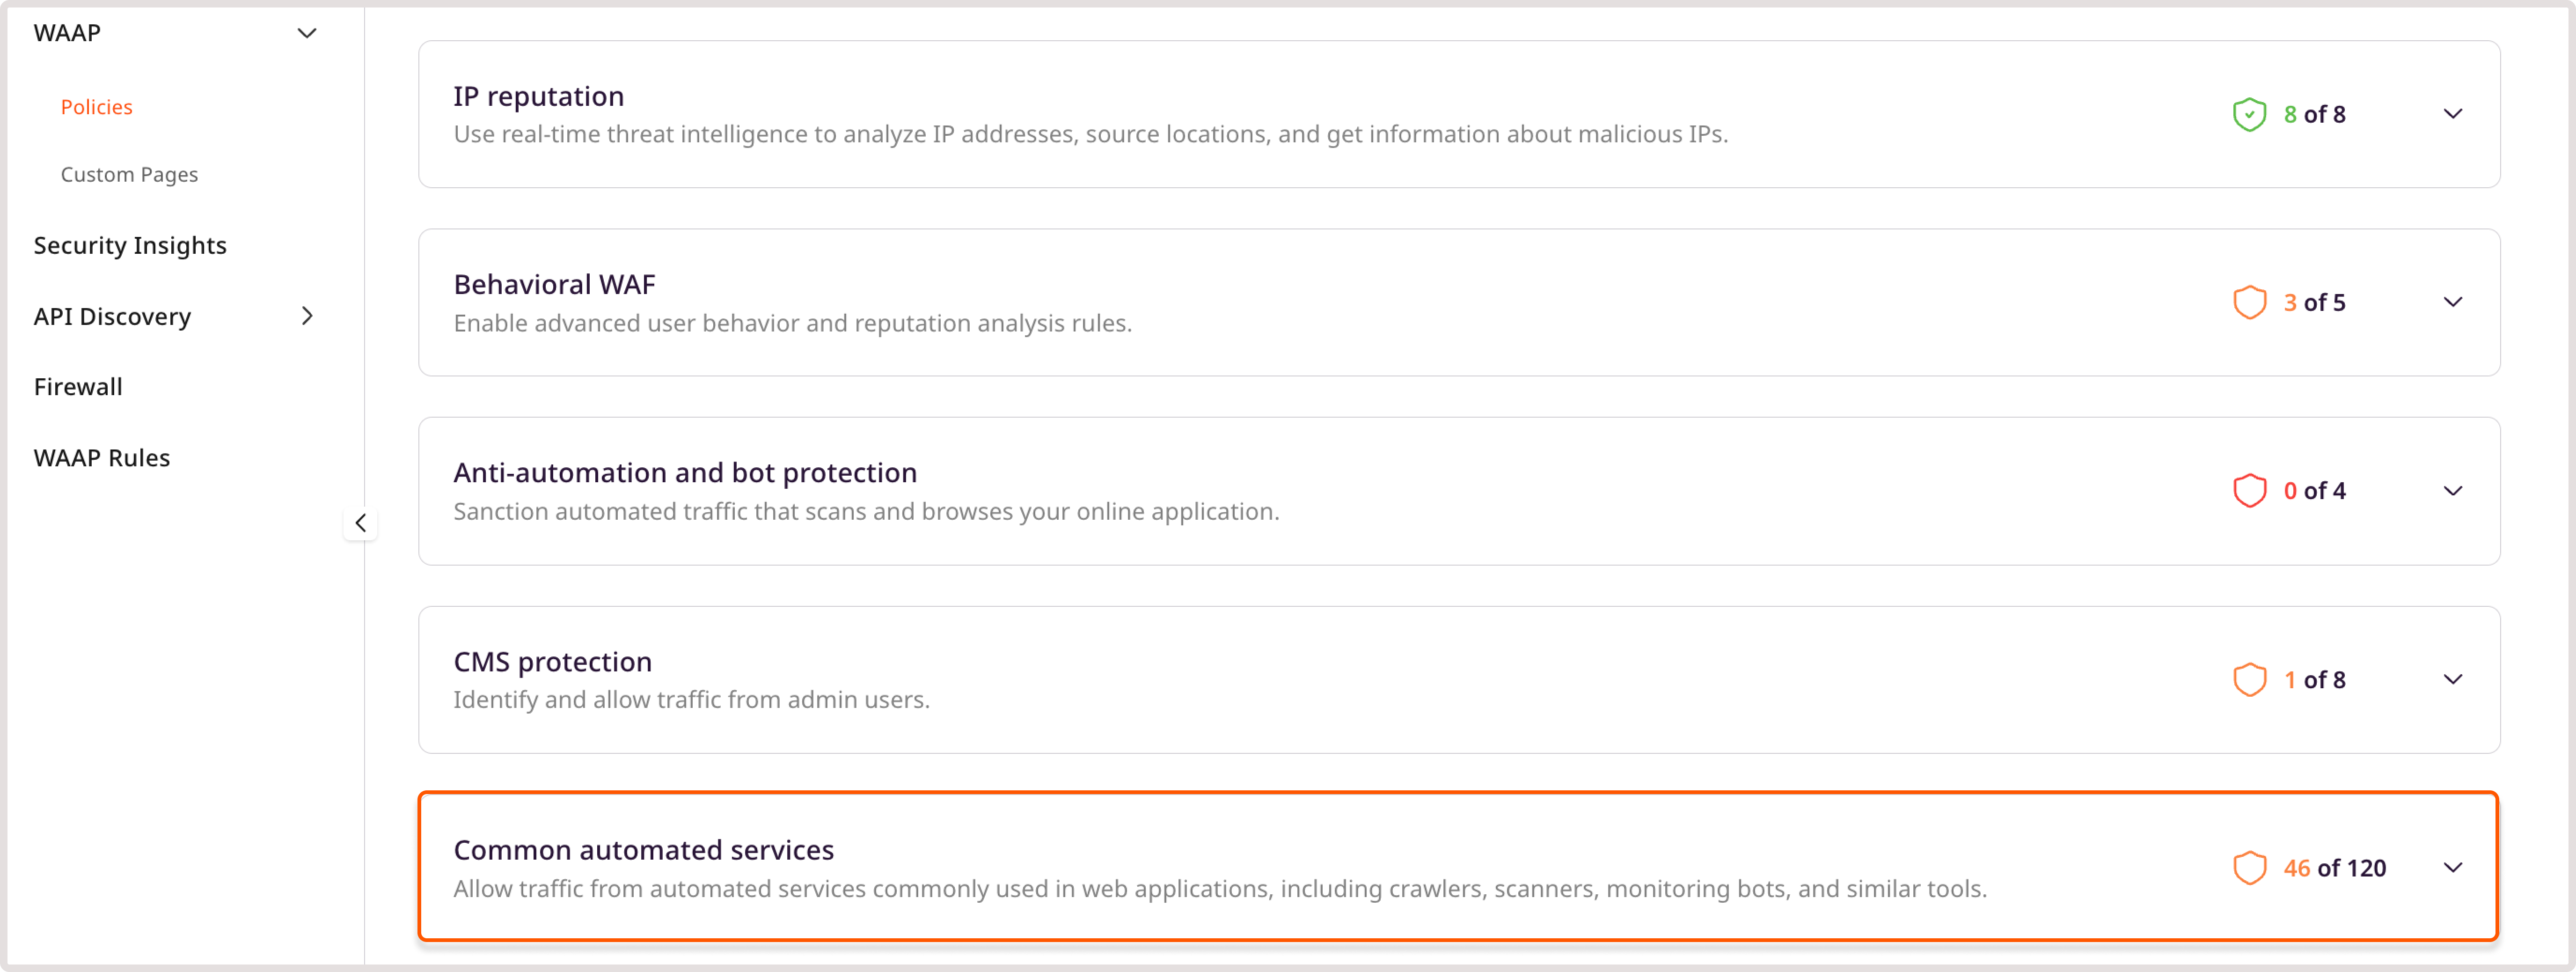This screenshot has width=2576, height=972.
Task: Collapse the WAAP section in the sidebar
Action: [307, 32]
